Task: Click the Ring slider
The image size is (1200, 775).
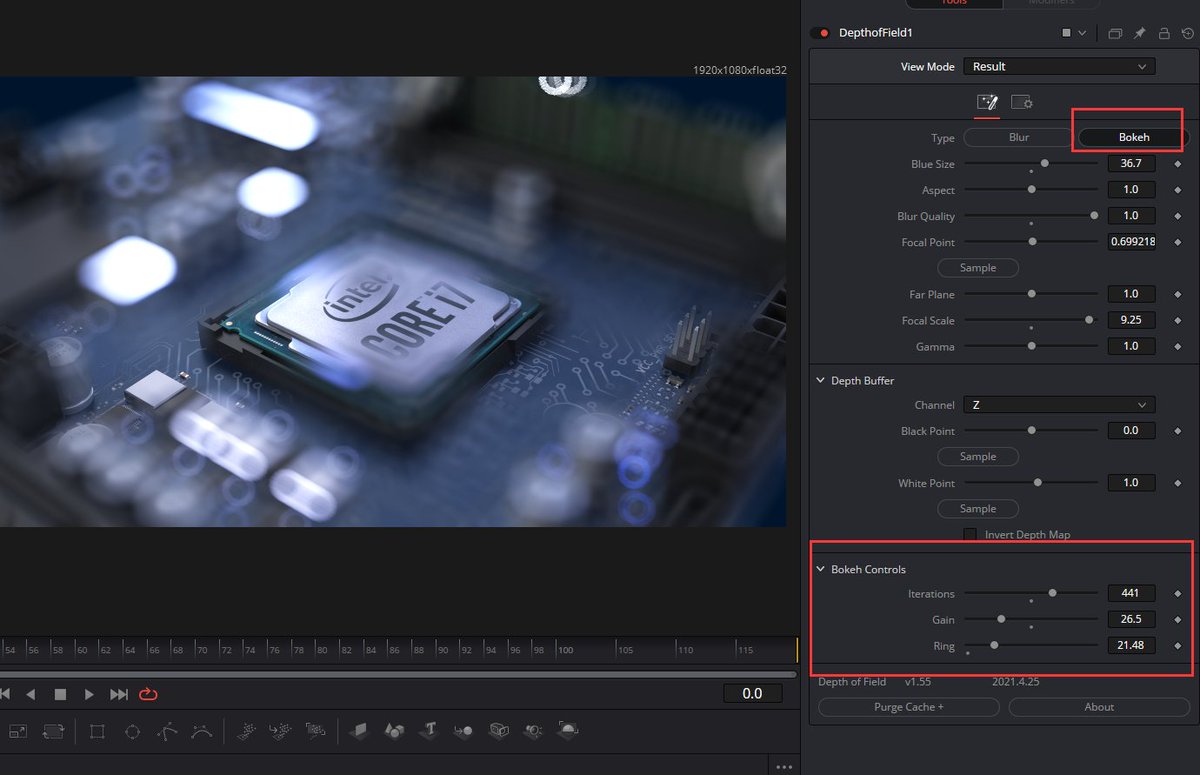Action: pyautogui.click(x=1031, y=646)
